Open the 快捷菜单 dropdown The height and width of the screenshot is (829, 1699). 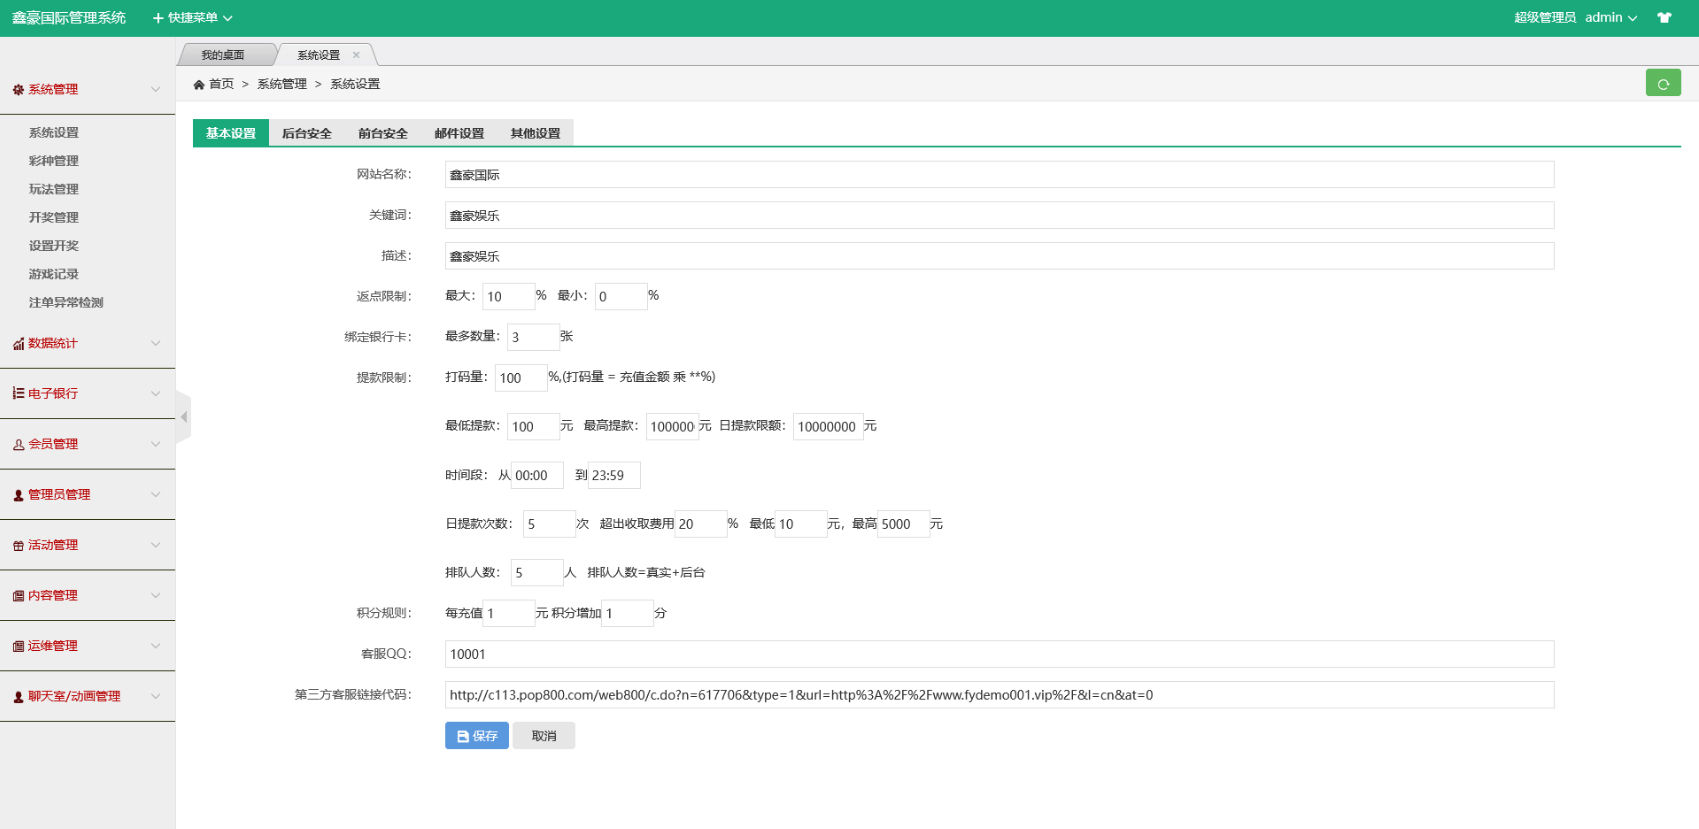(193, 18)
